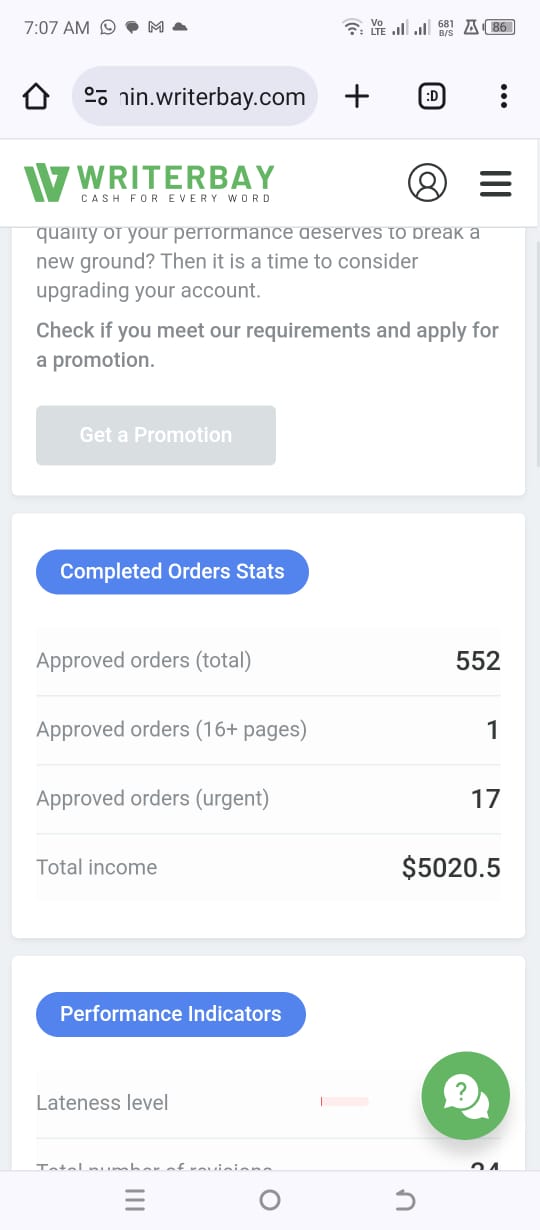Tap the site settings icon in address bar

click(x=96, y=97)
